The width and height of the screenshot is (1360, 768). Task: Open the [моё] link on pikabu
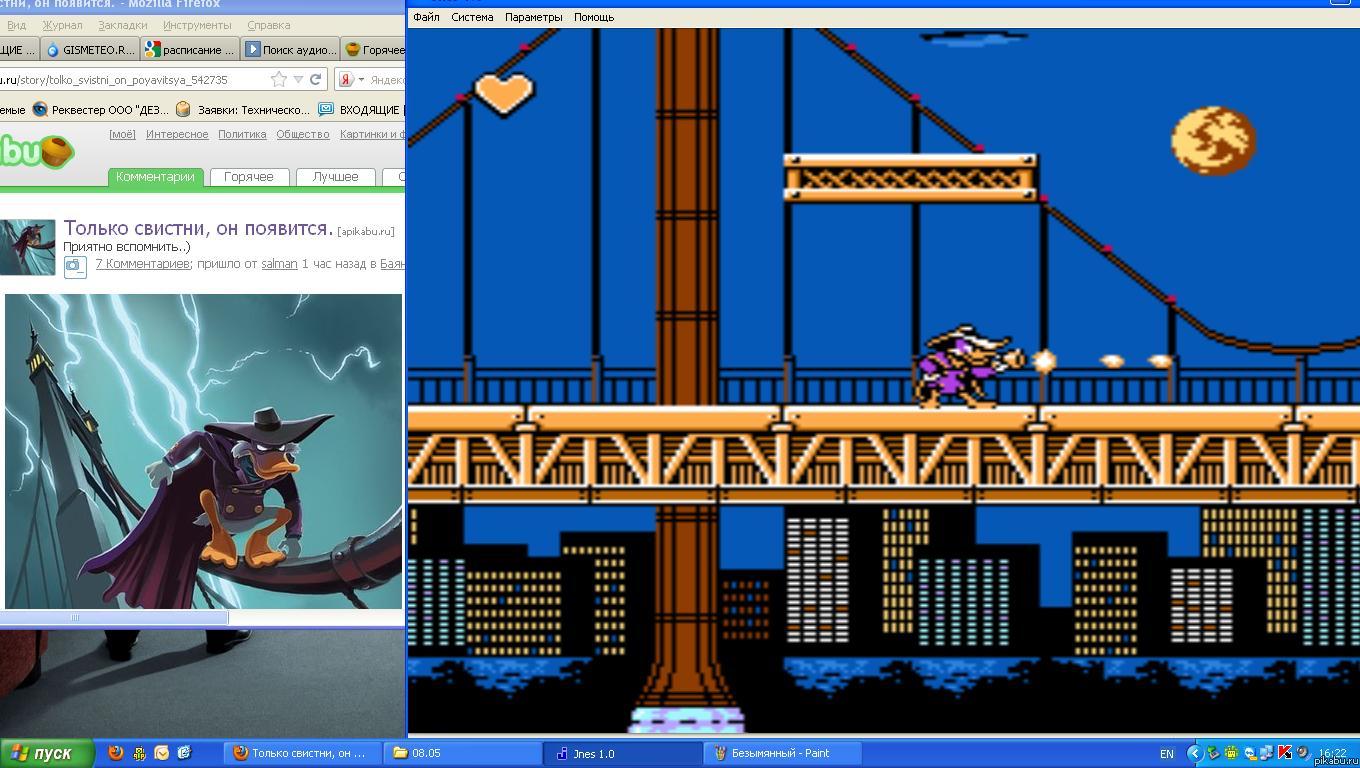tap(122, 134)
